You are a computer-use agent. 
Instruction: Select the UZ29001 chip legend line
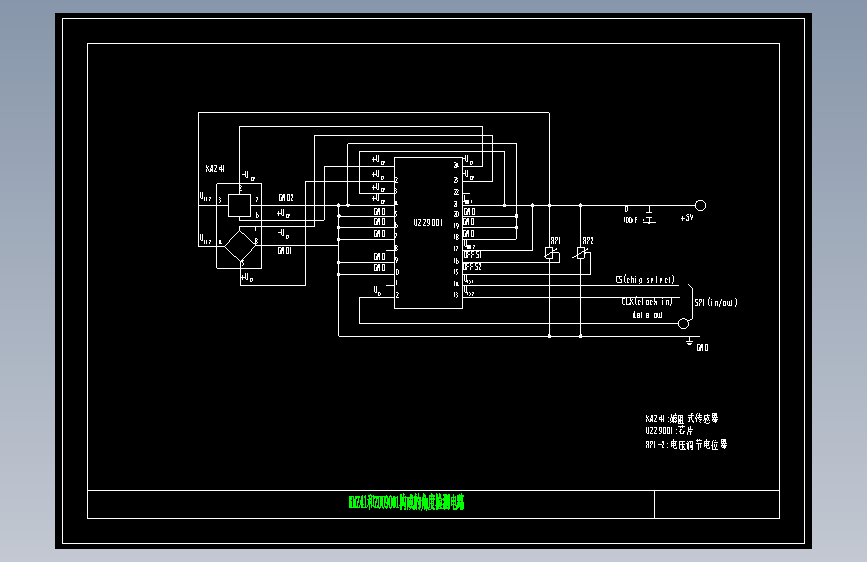[669, 430]
